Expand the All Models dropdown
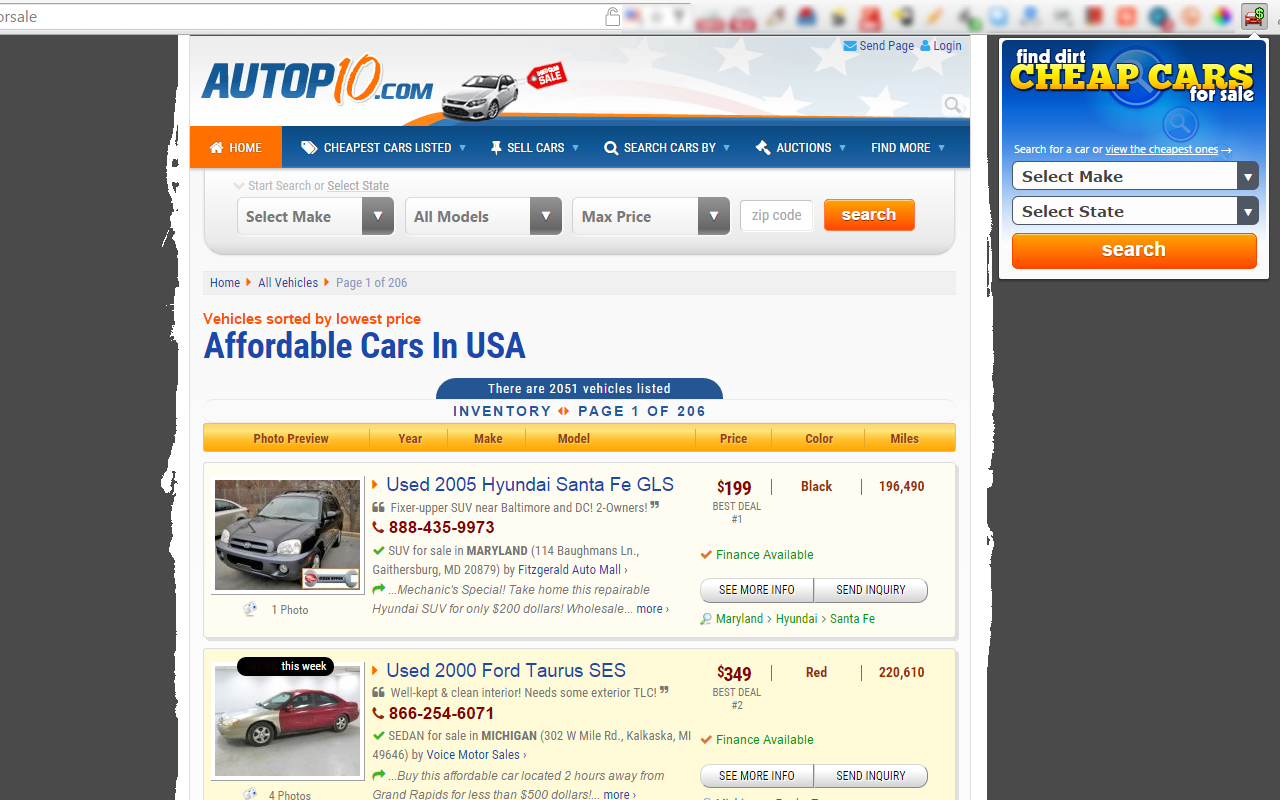The width and height of the screenshot is (1280, 800). (x=483, y=216)
